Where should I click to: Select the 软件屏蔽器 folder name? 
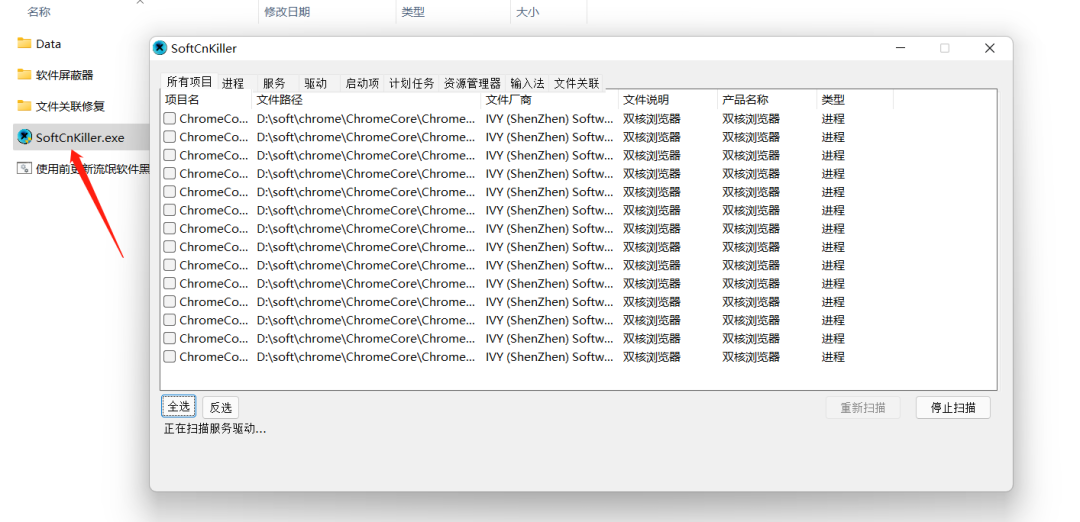tap(65, 74)
